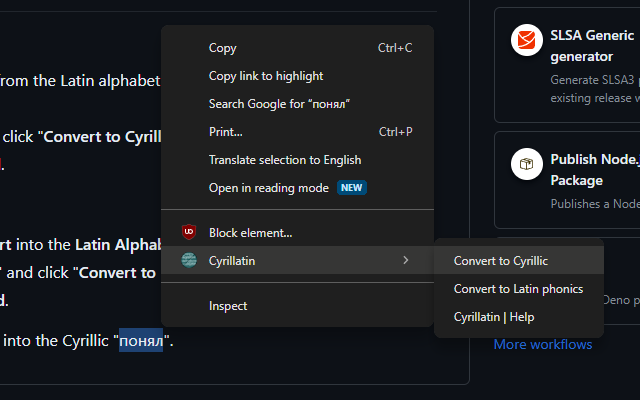Expand the Cyrillatin submenu arrow
Image resolution: width=640 pixels, height=400 pixels.
(x=405, y=261)
